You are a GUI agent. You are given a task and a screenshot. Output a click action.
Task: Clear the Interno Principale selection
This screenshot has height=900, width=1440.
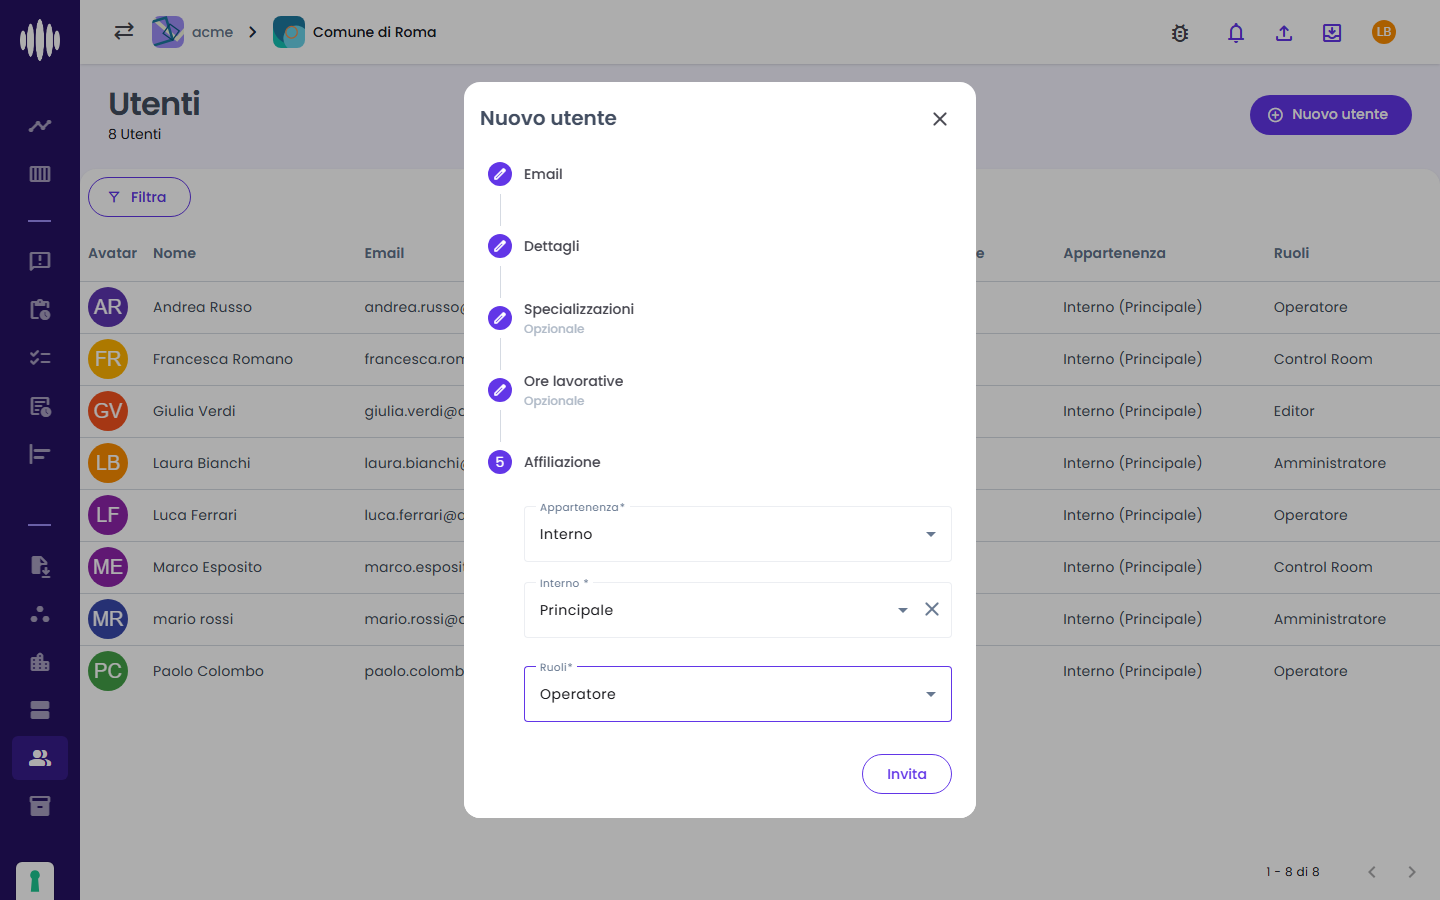click(x=932, y=609)
